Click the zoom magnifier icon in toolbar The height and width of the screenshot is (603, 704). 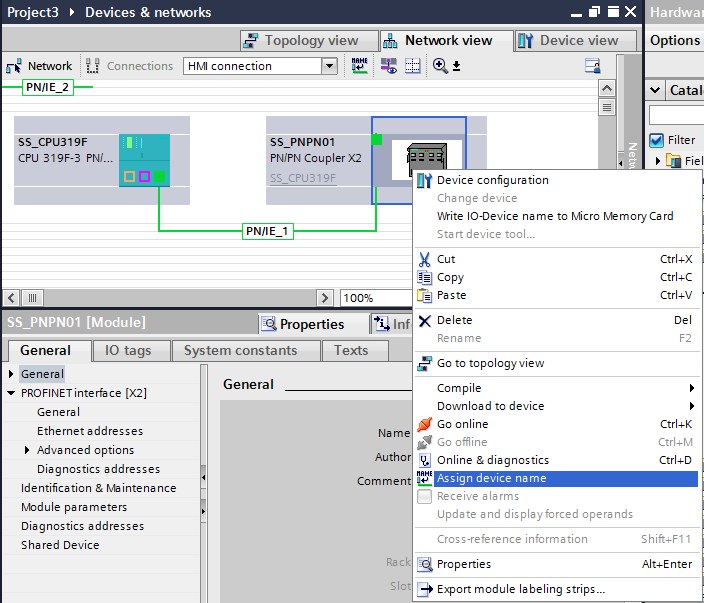pyautogui.click(x=440, y=66)
